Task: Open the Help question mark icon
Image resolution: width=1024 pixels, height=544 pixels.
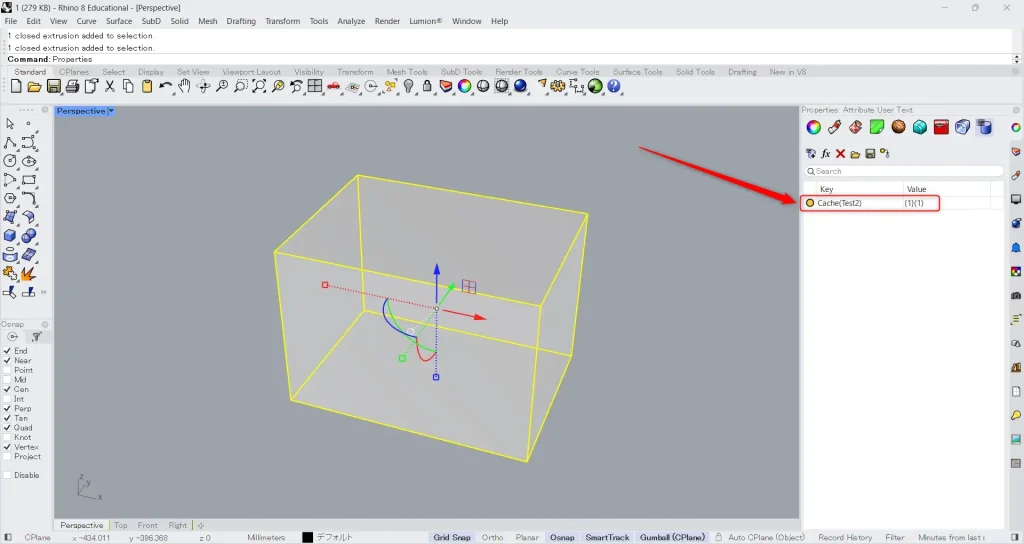Action: (x=614, y=87)
